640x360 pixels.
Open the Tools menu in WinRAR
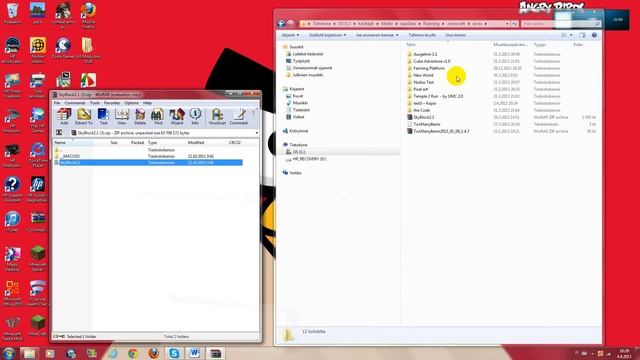pyautogui.click(x=95, y=103)
